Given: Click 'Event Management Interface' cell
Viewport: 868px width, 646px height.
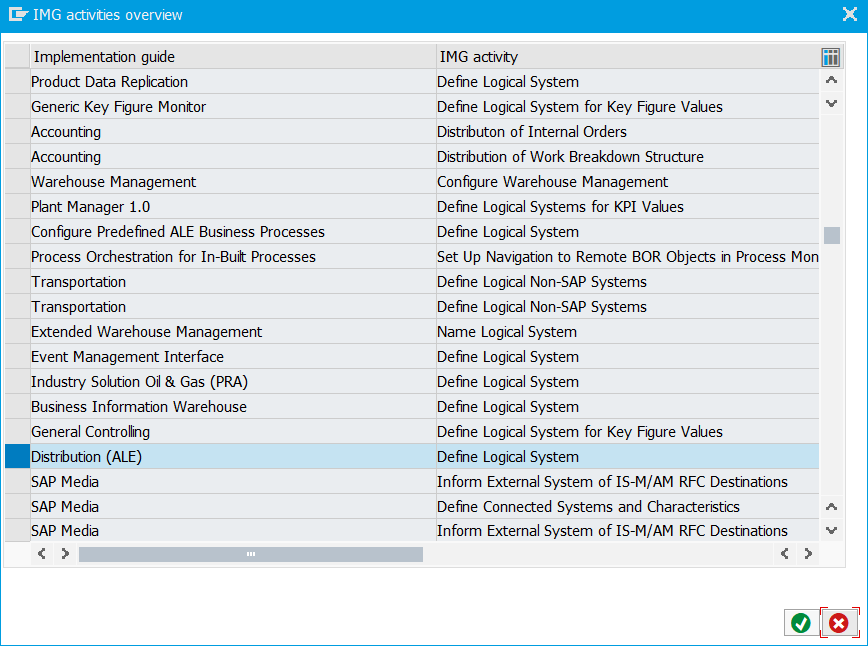Looking at the screenshot, I should [233, 356].
